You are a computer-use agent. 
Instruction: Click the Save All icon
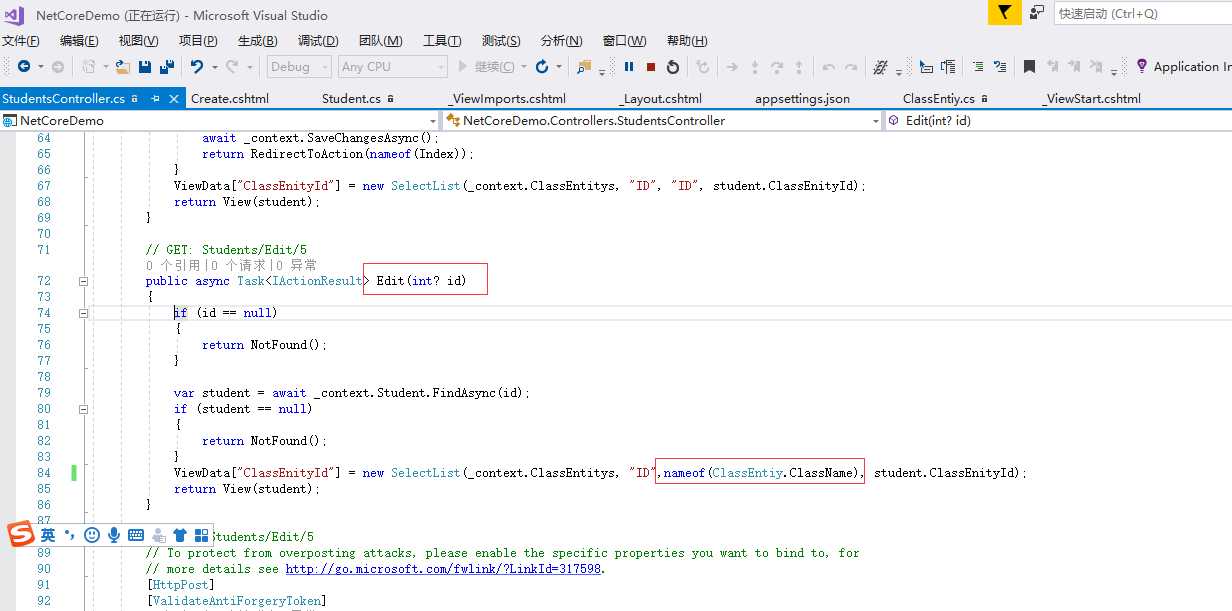[166, 67]
